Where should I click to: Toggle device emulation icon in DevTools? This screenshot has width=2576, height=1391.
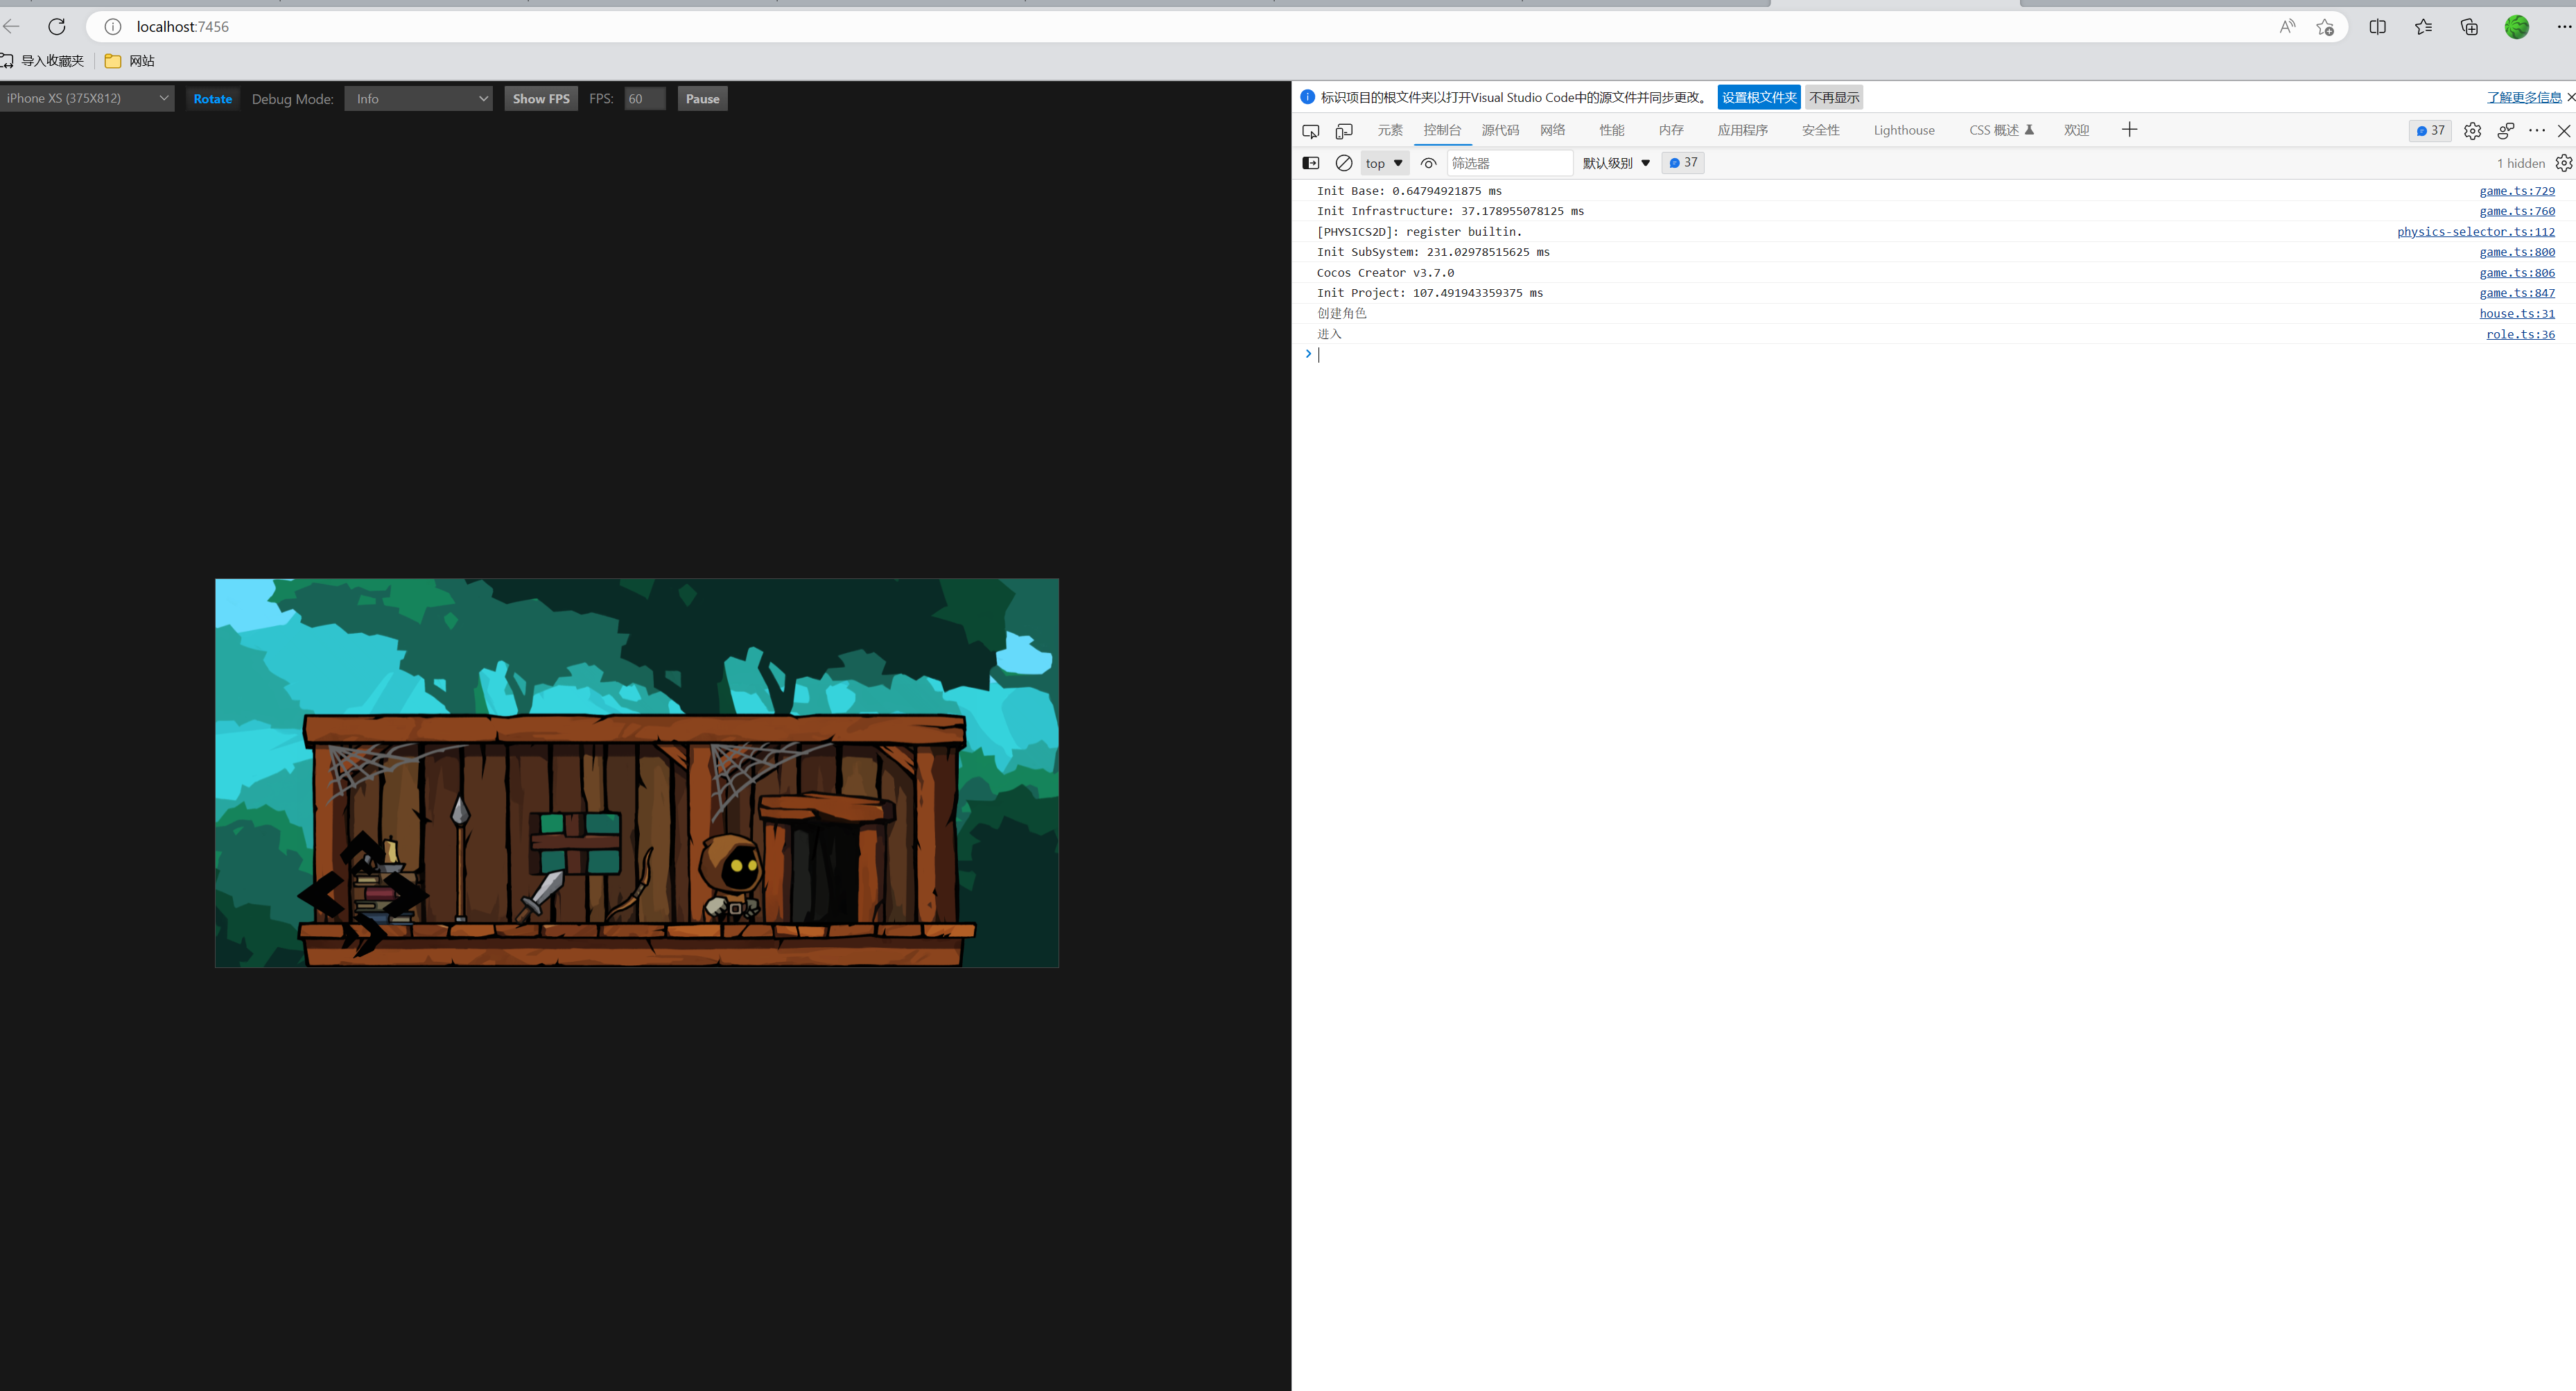[x=1344, y=131]
